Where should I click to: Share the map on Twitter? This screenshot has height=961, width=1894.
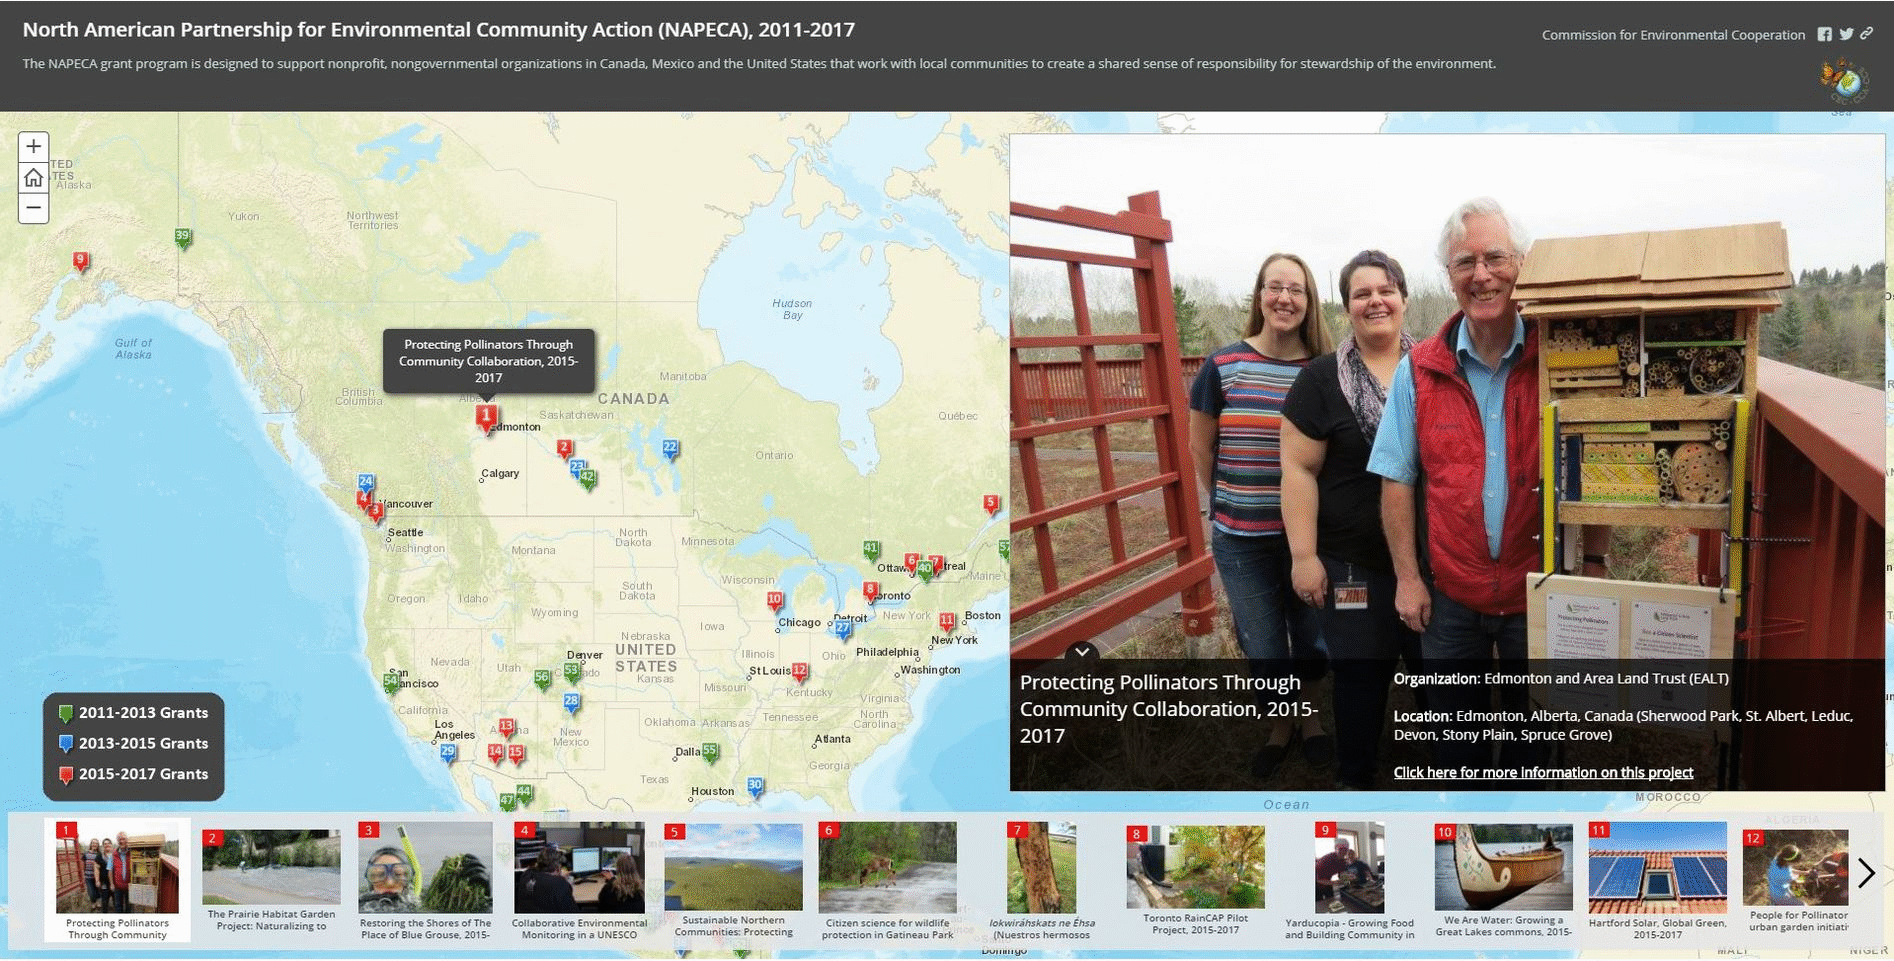pyautogui.click(x=1846, y=34)
